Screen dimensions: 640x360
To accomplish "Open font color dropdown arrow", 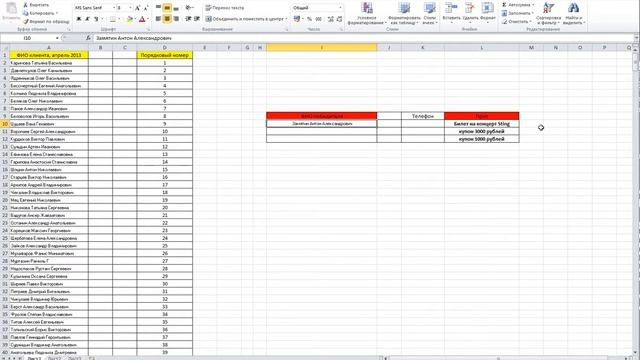I will pyautogui.click(x=147, y=19).
